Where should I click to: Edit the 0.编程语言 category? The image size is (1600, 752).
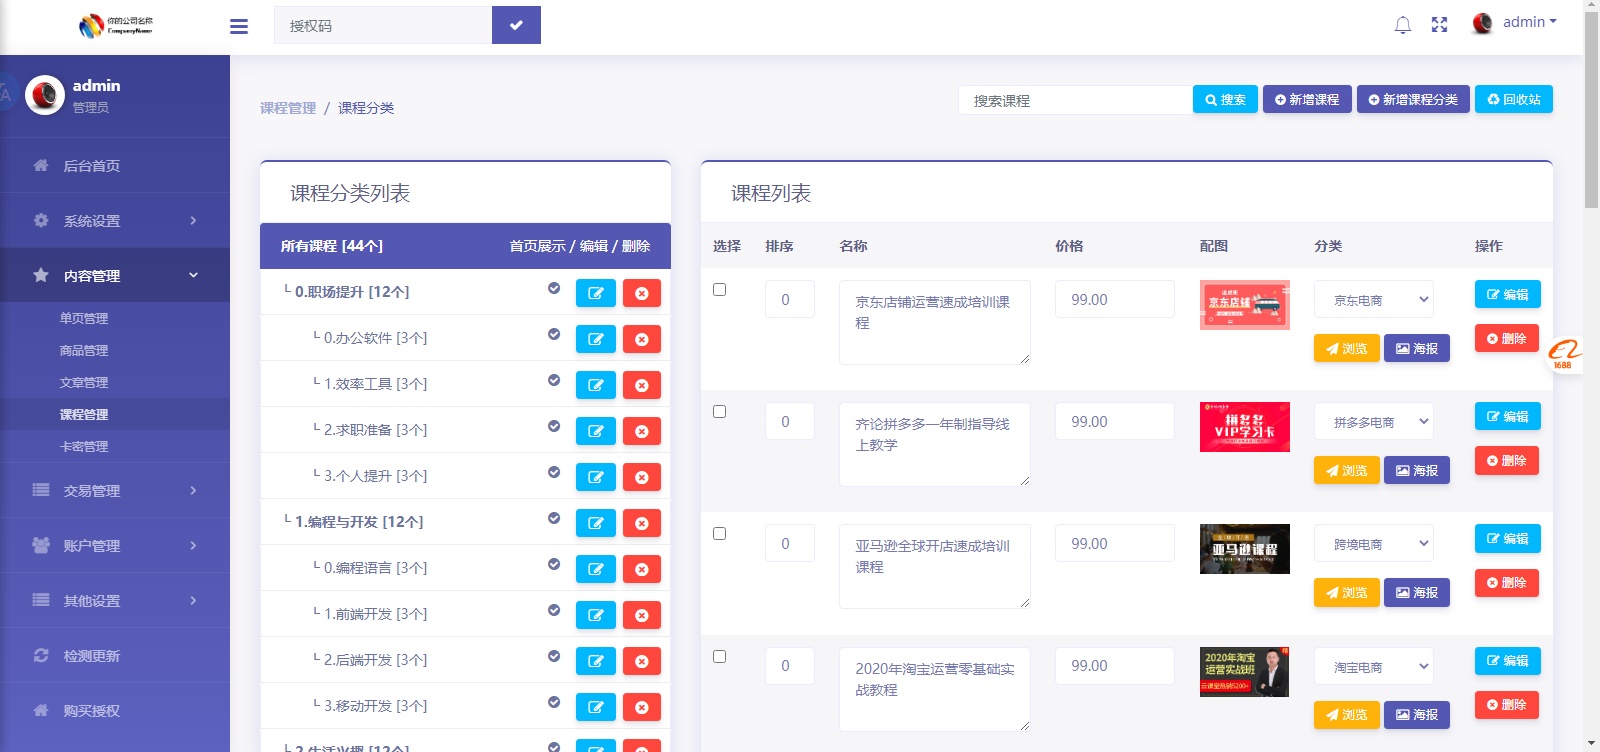(596, 569)
